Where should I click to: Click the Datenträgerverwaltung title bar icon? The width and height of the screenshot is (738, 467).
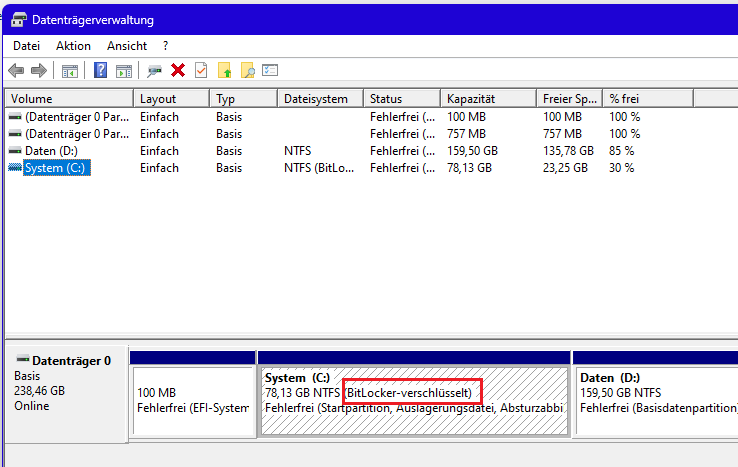pos(19,20)
